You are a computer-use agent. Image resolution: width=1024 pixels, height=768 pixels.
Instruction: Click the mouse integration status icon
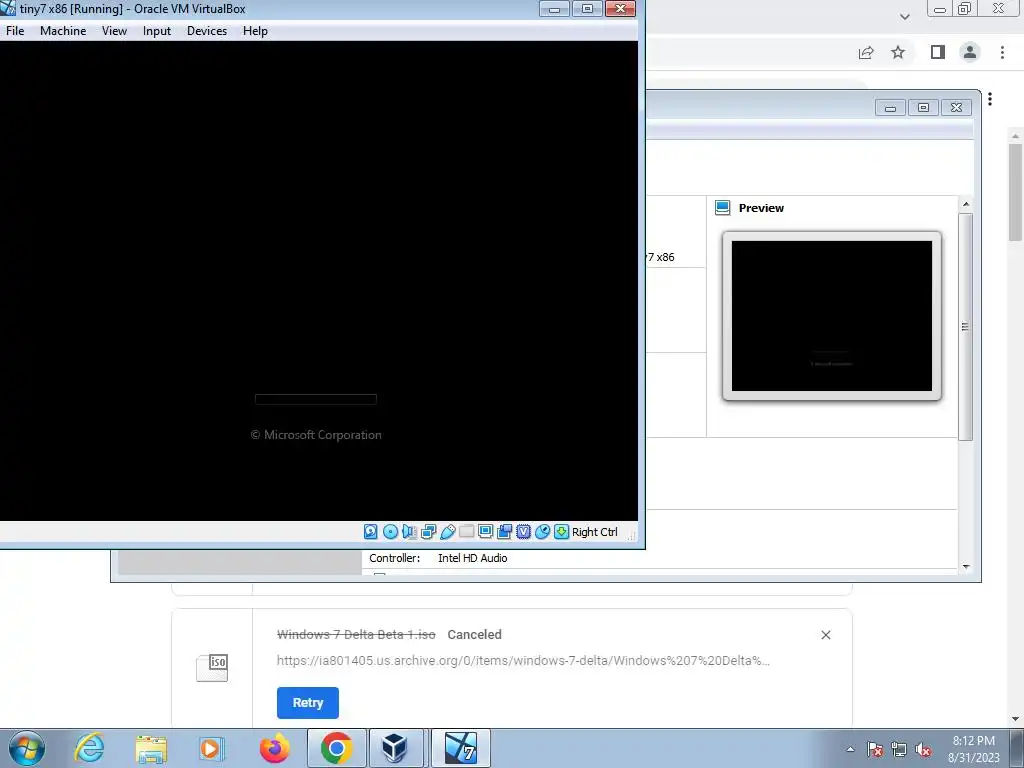coord(542,532)
